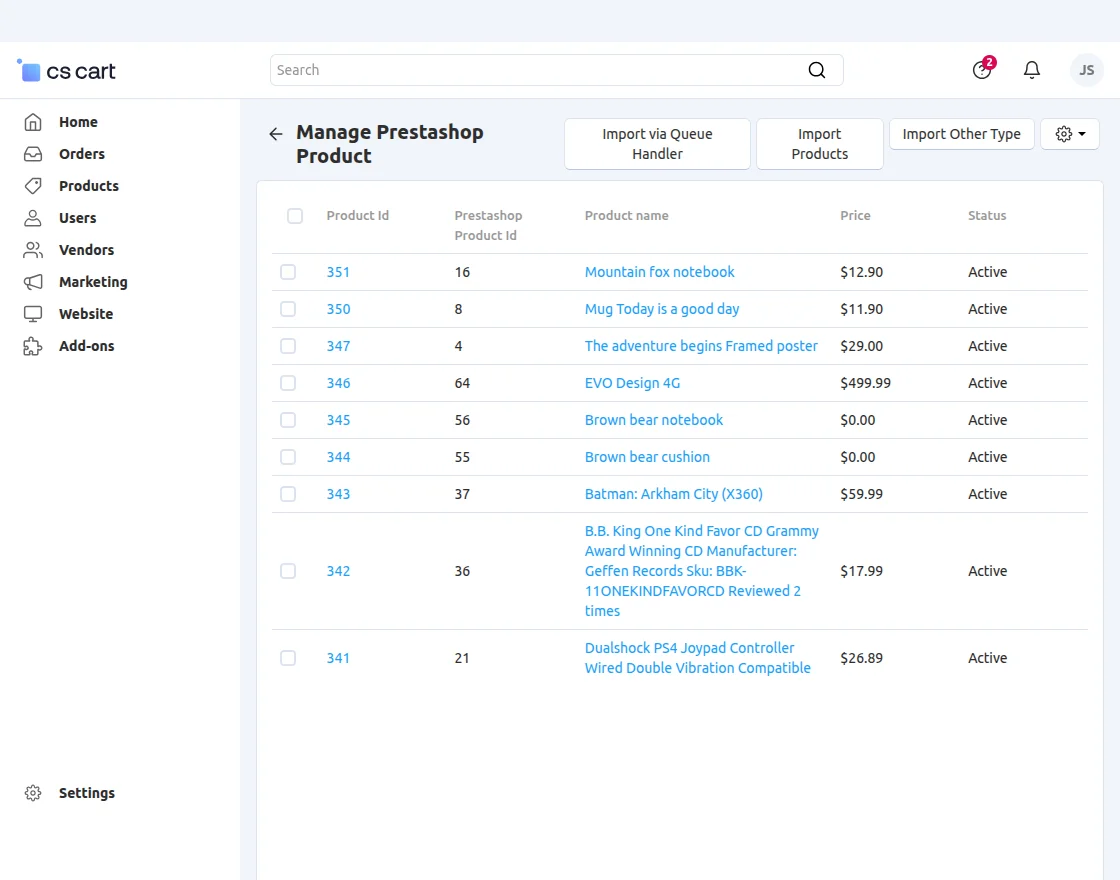Click the back arrow next to Manage Prestashop Product
Viewport: 1120px width, 880px height.
point(275,133)
